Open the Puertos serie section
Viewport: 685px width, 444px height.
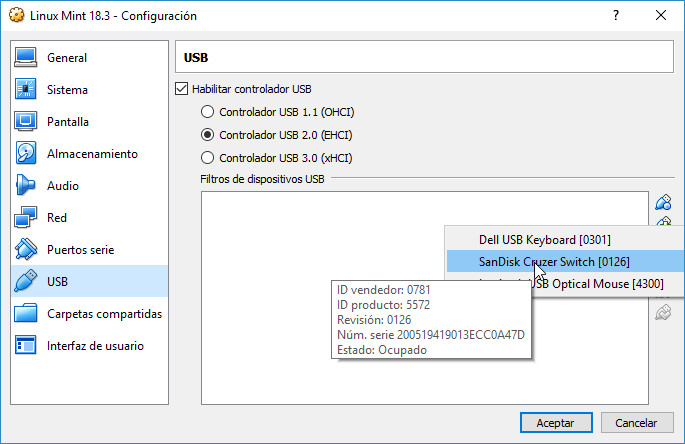pos(80,250)
